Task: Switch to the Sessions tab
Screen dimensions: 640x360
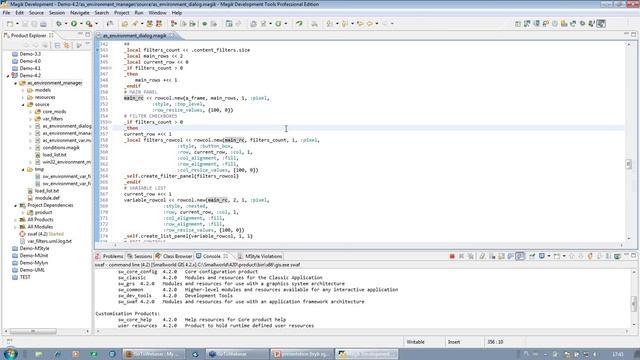Action: [140, 256]
